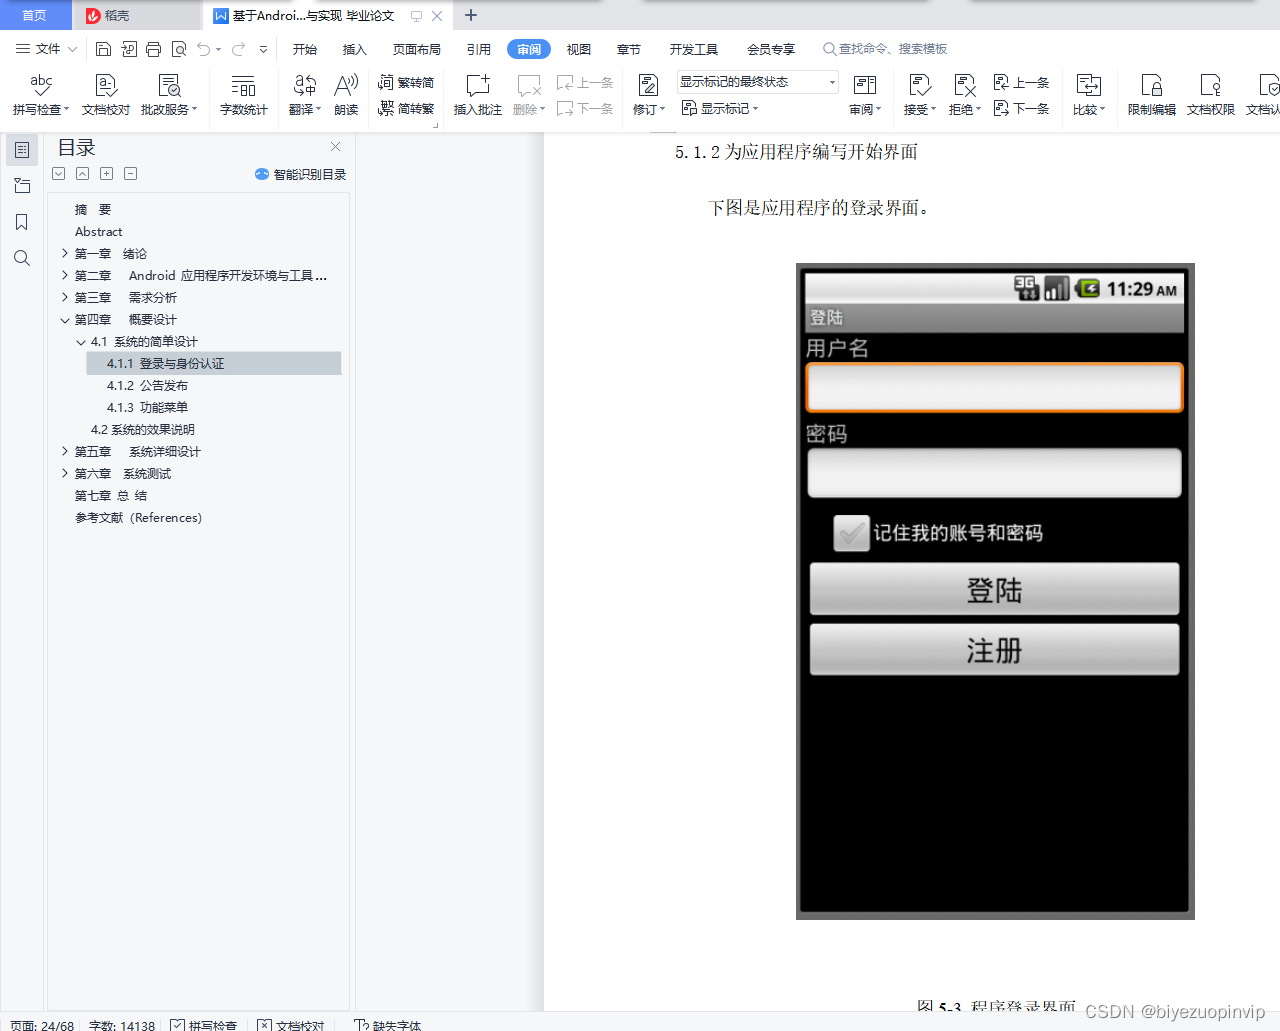Toggle 拼写检查 in the status bar
This screenshot has height=1031, width=1280.
(204, 1025)
